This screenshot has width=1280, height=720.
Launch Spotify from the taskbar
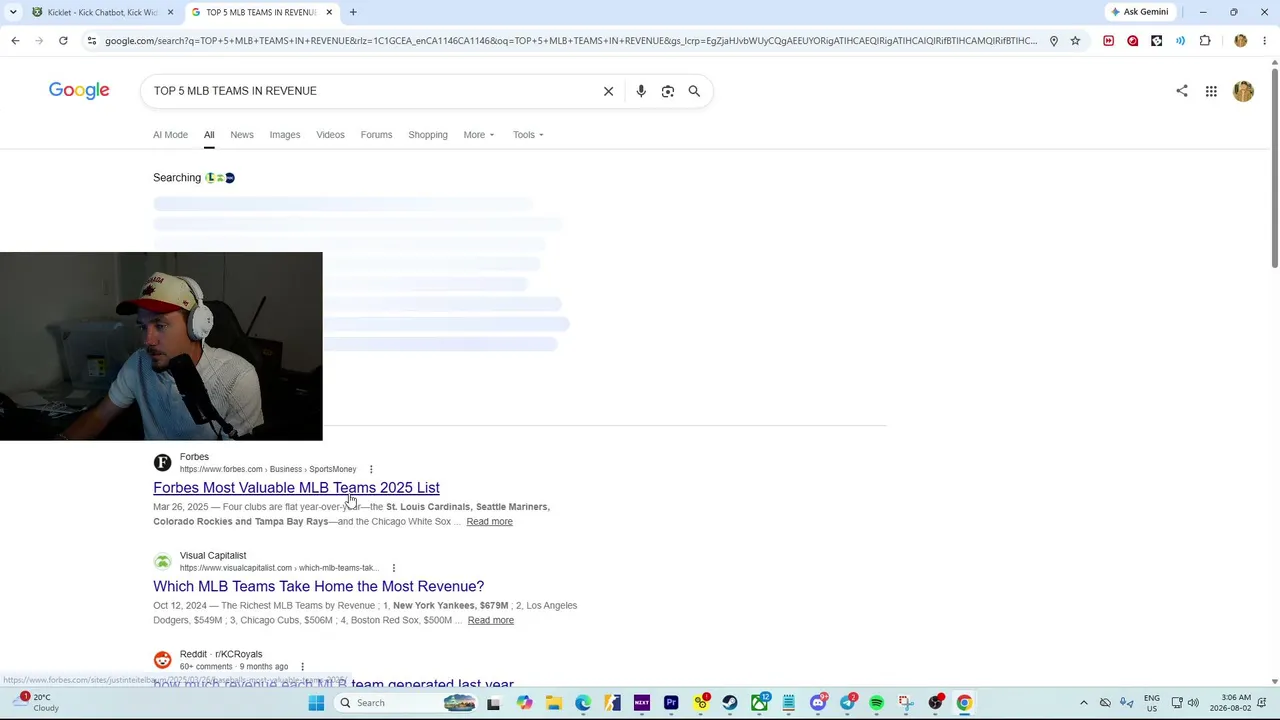[x=876, y=703]
